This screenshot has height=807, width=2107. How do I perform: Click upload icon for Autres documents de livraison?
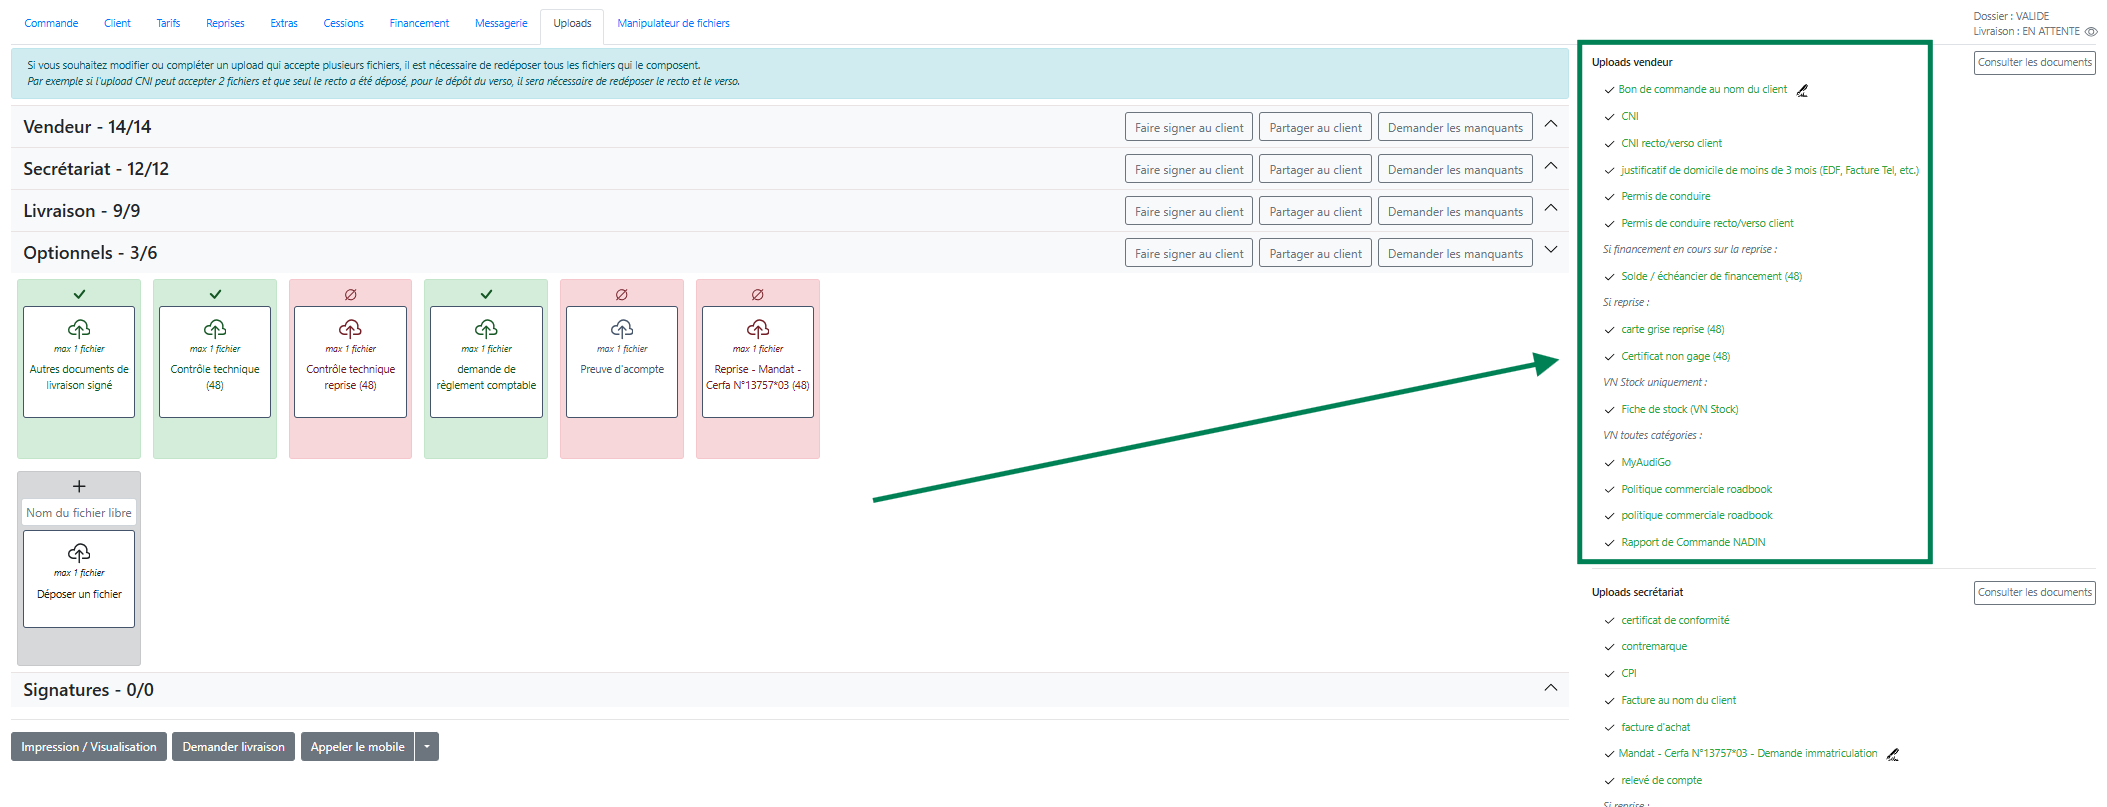[79, 329]
